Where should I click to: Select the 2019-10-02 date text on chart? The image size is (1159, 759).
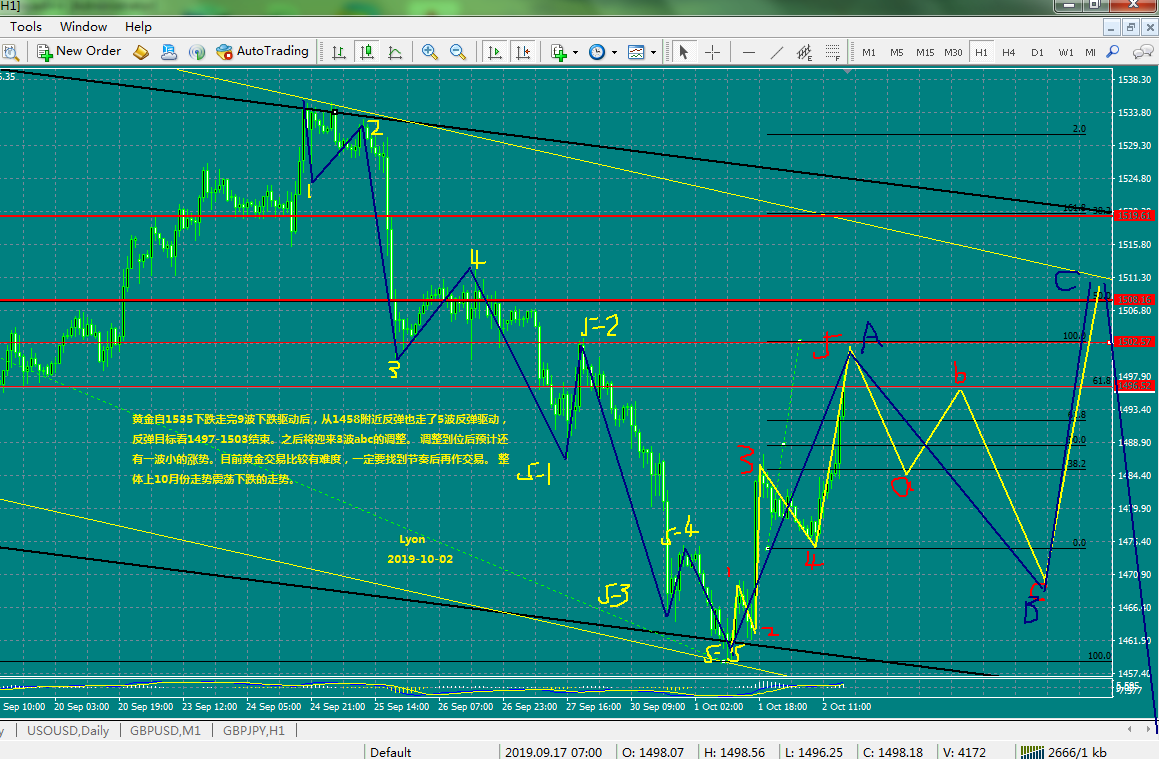420,559
